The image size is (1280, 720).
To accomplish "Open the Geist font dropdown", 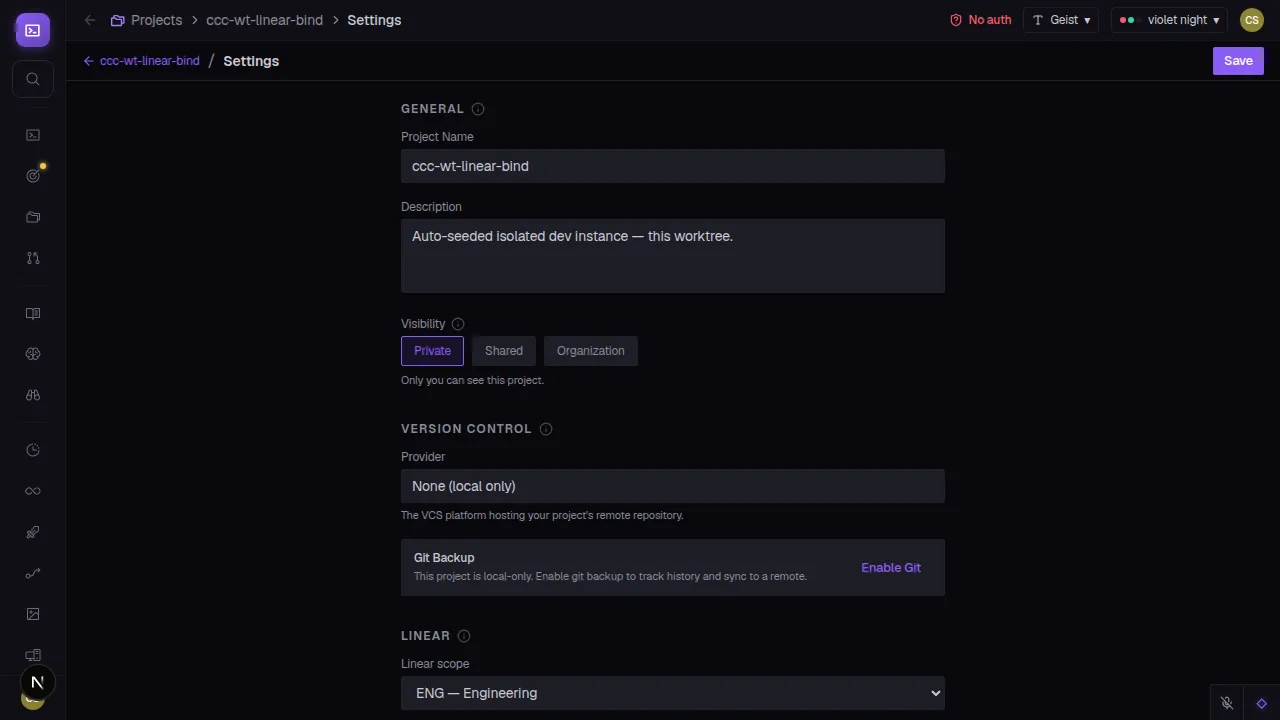I will pos(1061,20).
